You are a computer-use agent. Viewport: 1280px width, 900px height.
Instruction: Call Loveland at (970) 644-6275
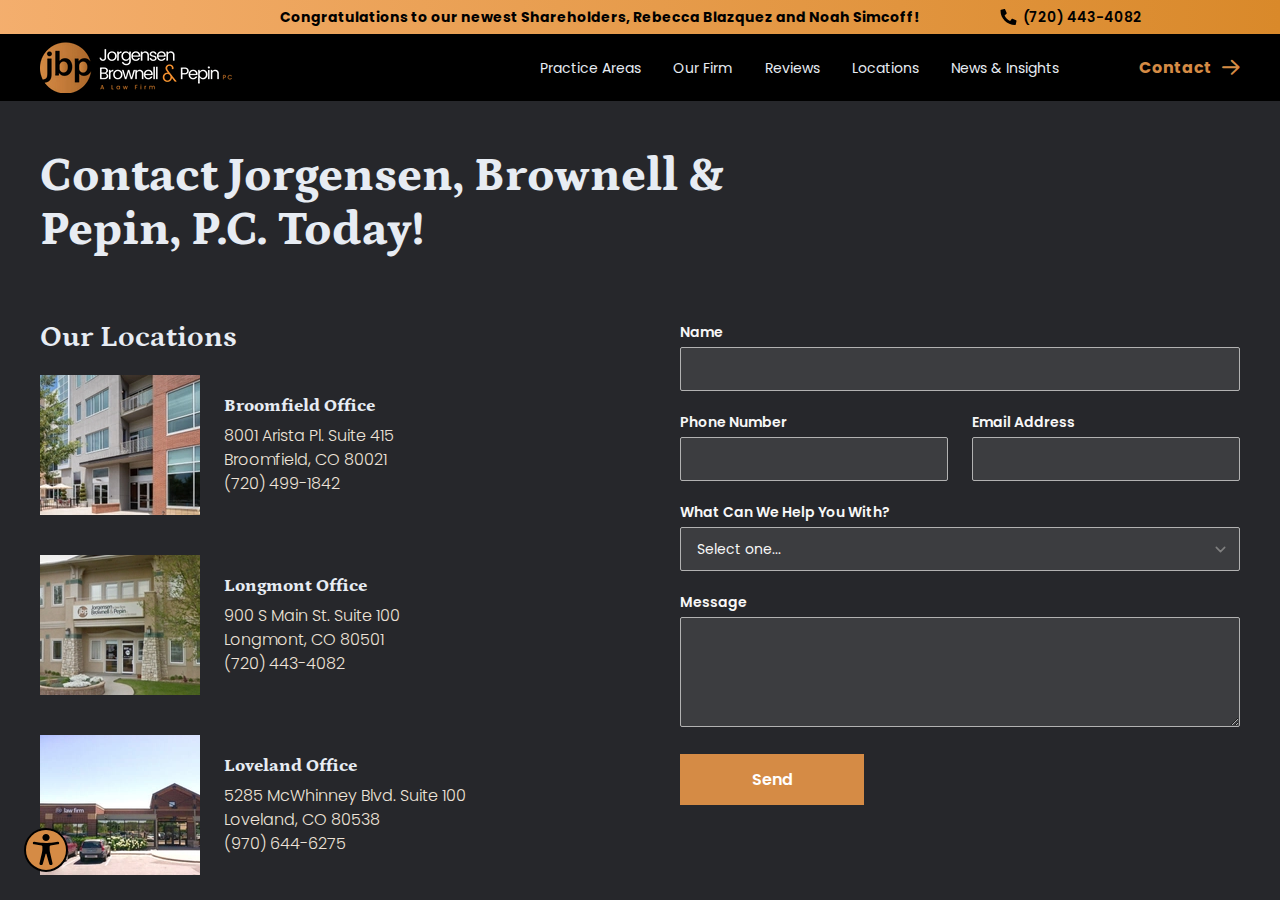point(285,843)
